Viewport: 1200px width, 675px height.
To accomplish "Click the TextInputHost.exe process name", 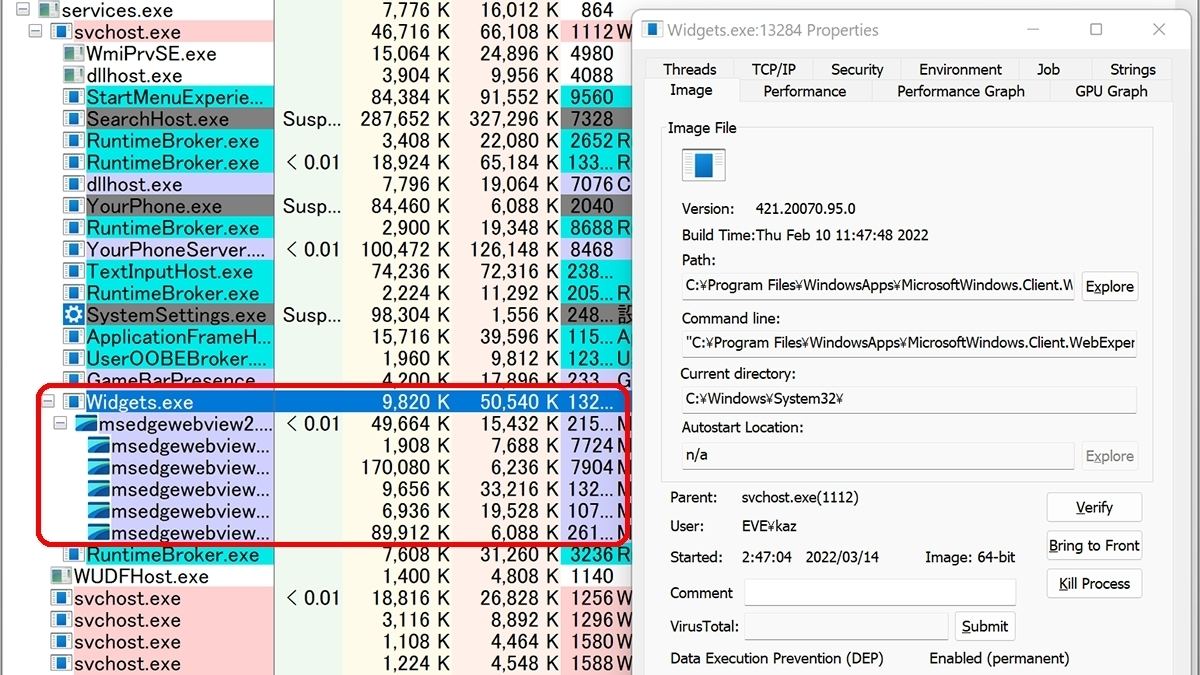I will click(170, 272).
